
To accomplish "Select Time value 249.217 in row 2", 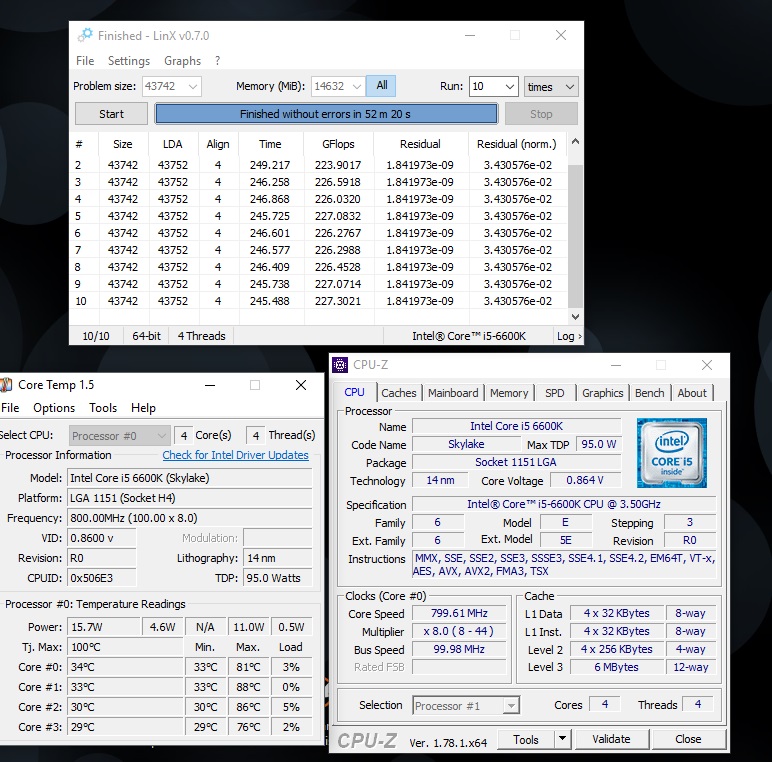I will point(270,165).
